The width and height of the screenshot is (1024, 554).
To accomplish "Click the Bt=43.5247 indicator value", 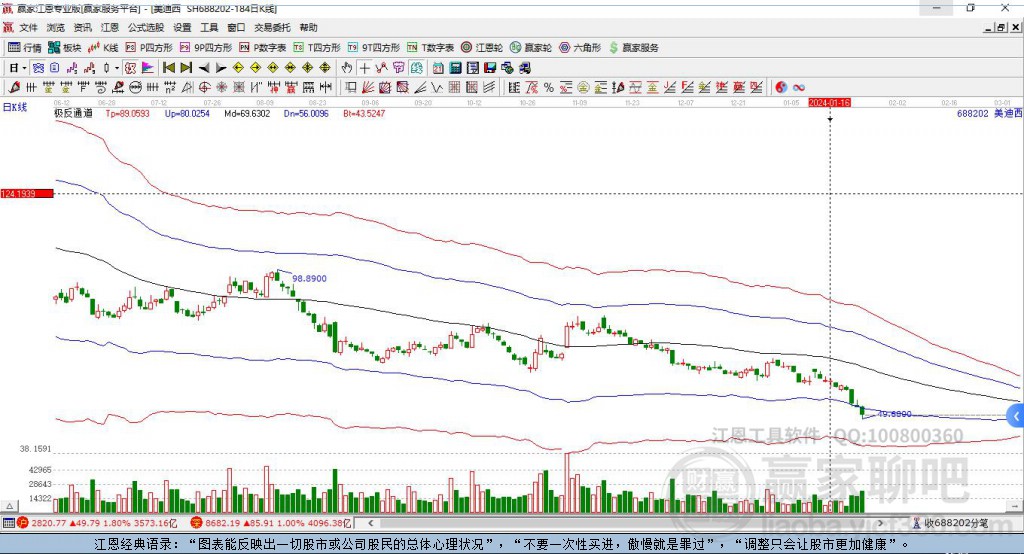I will click(364, 114).
